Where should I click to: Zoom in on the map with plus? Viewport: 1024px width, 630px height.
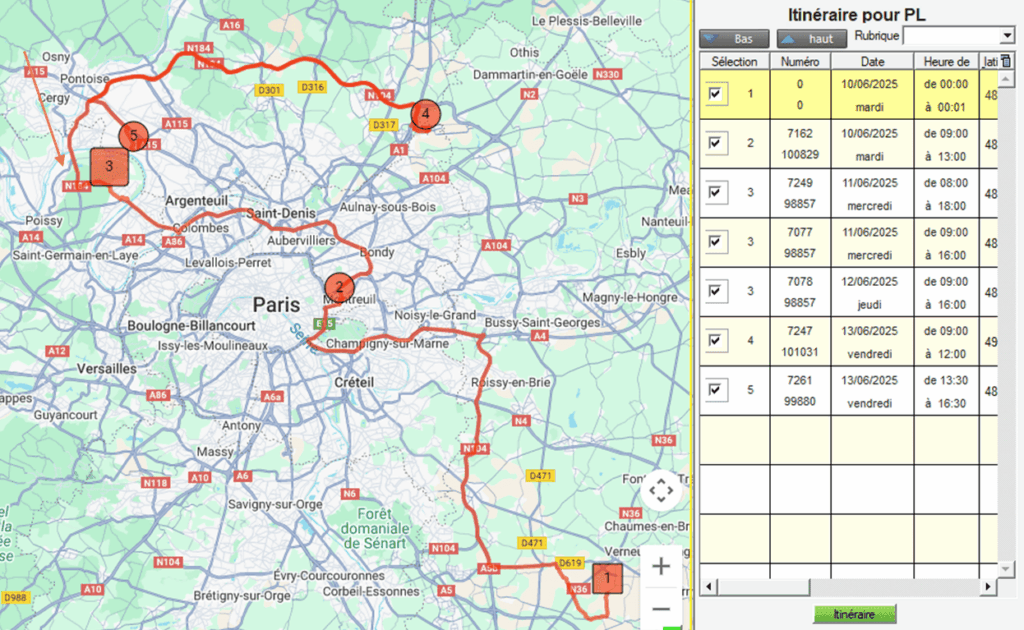pos(661,567)
